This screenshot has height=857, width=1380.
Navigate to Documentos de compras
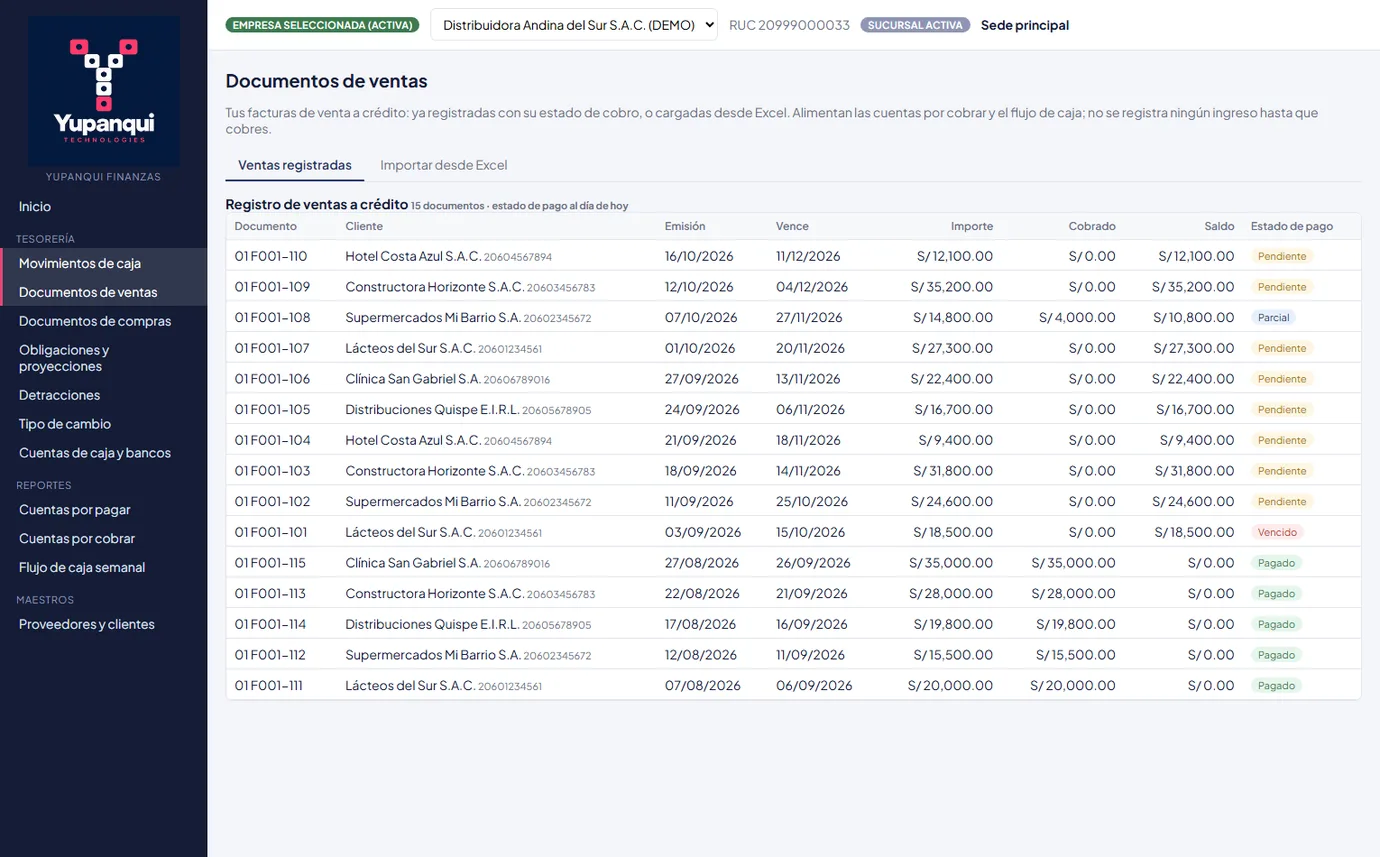pos(104,321)
